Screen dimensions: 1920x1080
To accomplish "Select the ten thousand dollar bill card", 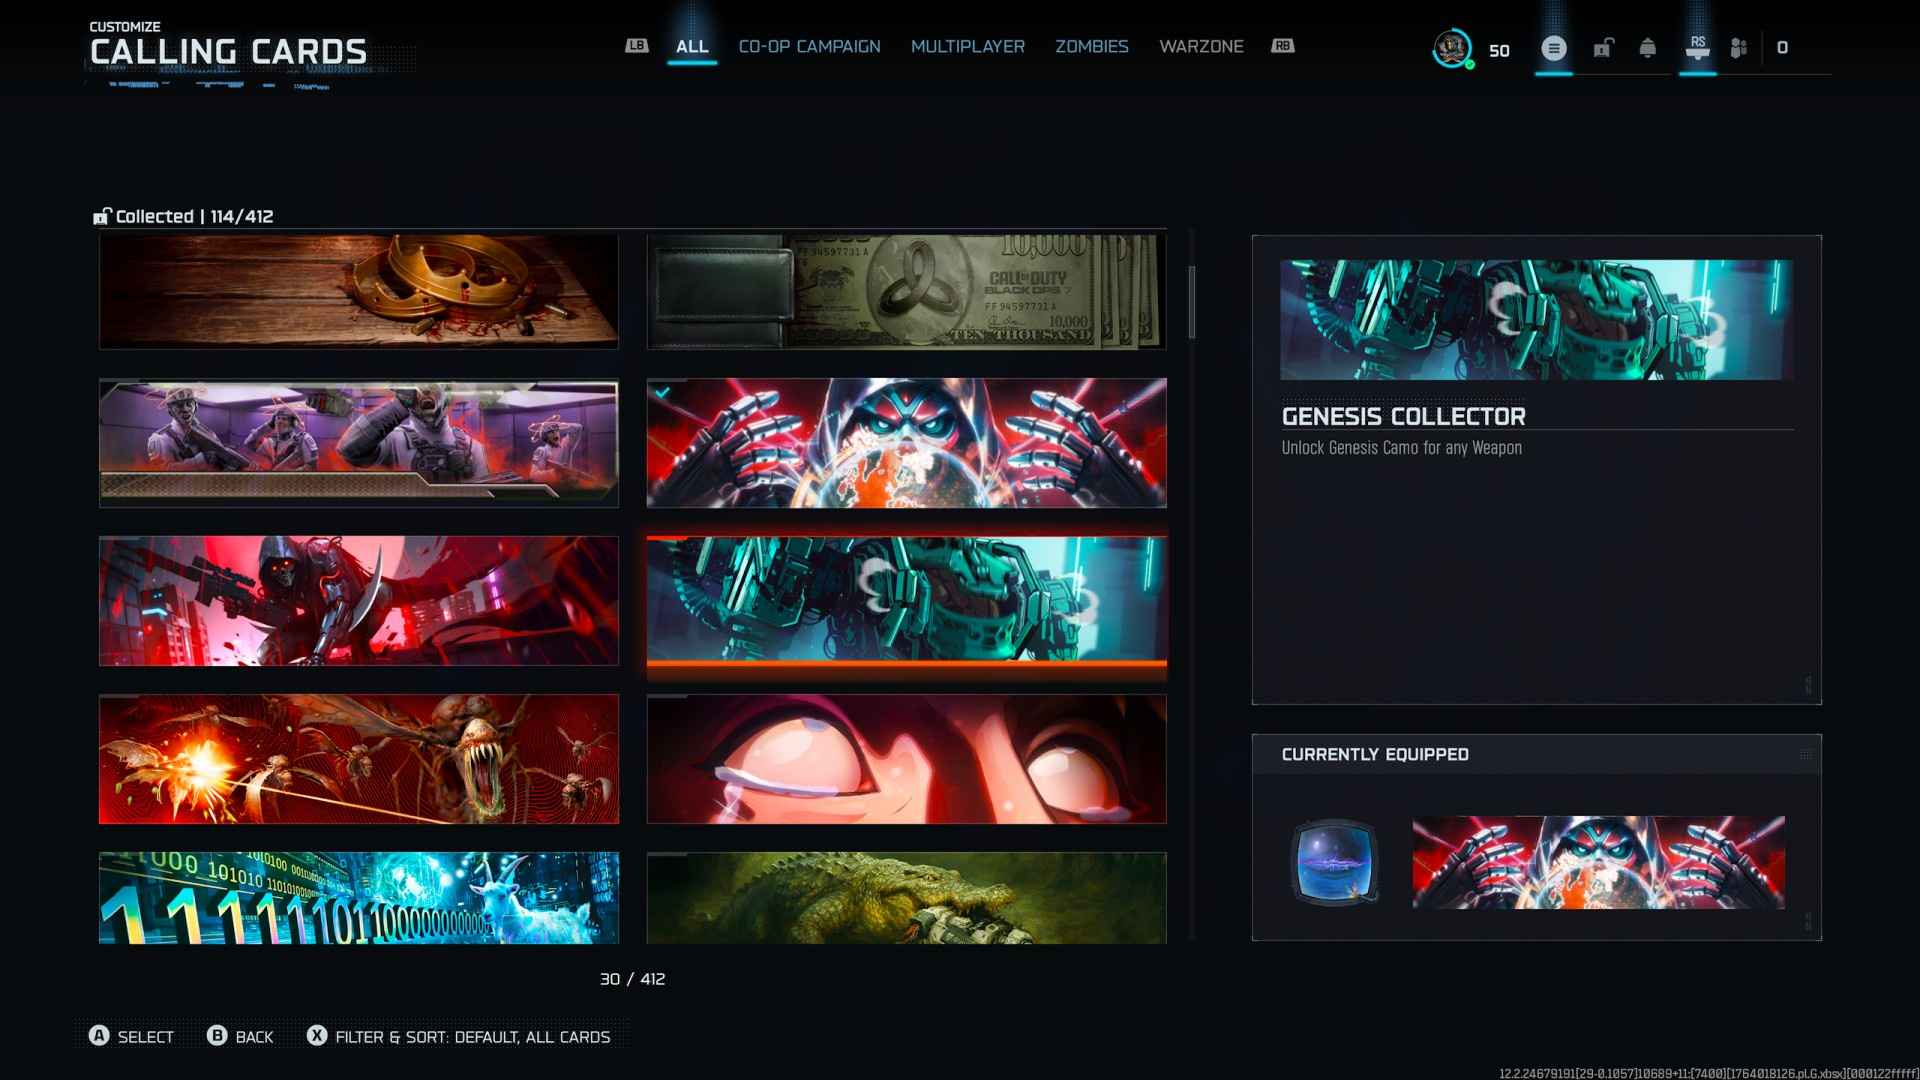I will click(906, 292).
